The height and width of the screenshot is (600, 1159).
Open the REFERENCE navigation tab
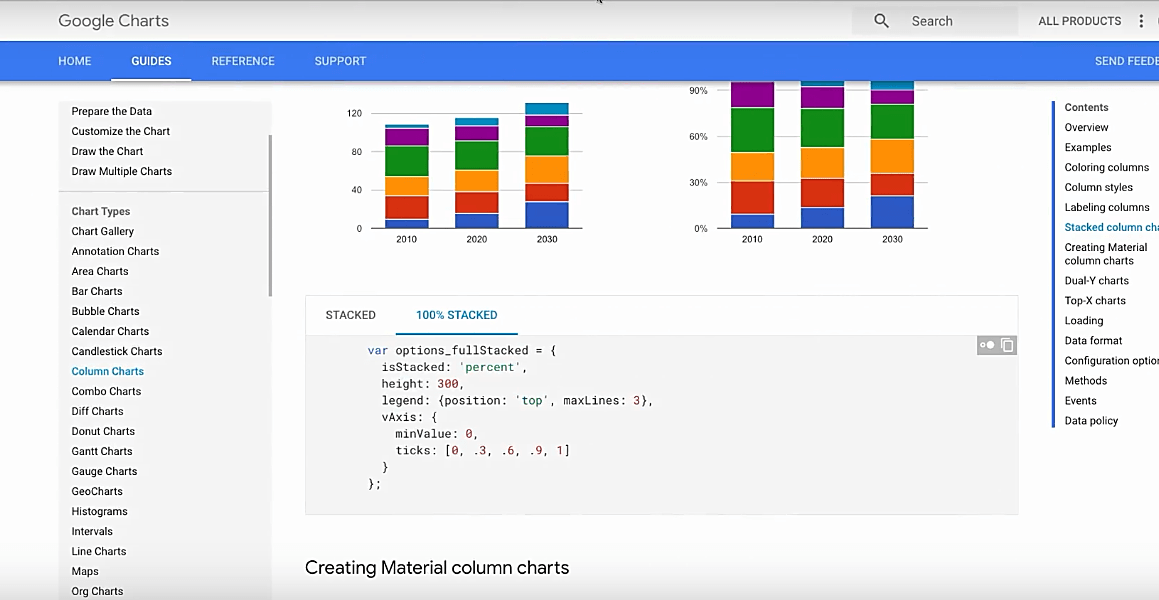243,61
